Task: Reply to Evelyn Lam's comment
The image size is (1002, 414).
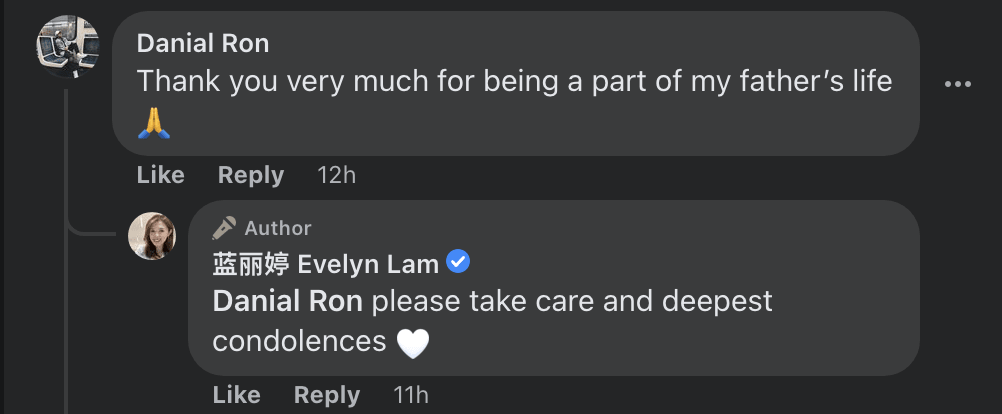Action: [x=327, y=395]
